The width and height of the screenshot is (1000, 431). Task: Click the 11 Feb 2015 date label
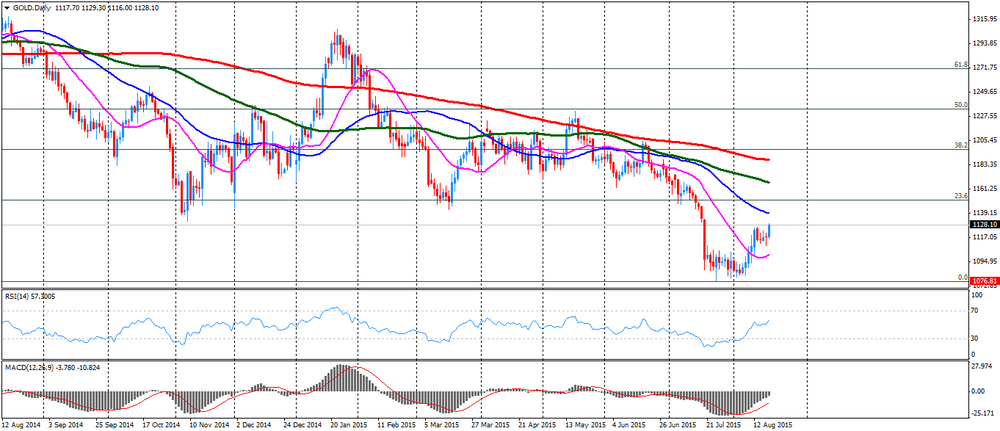(x=395, y=423)
